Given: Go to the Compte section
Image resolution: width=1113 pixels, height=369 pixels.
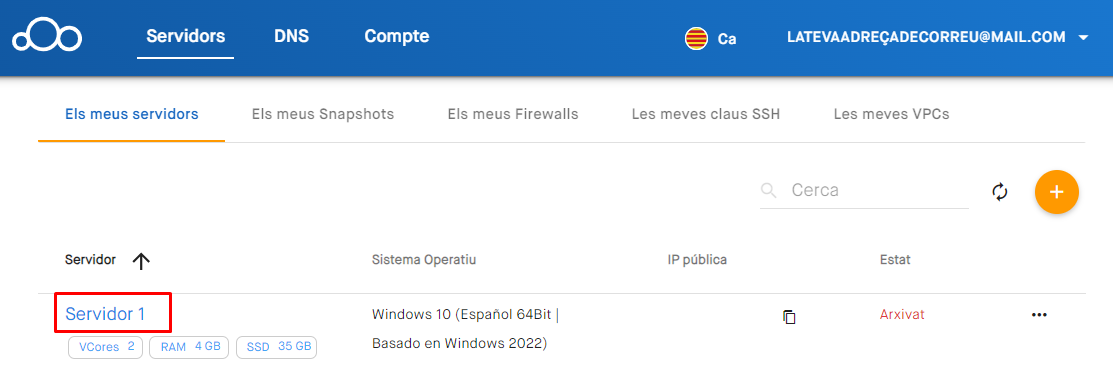Looking at the screenshot, I should (397, 36).
